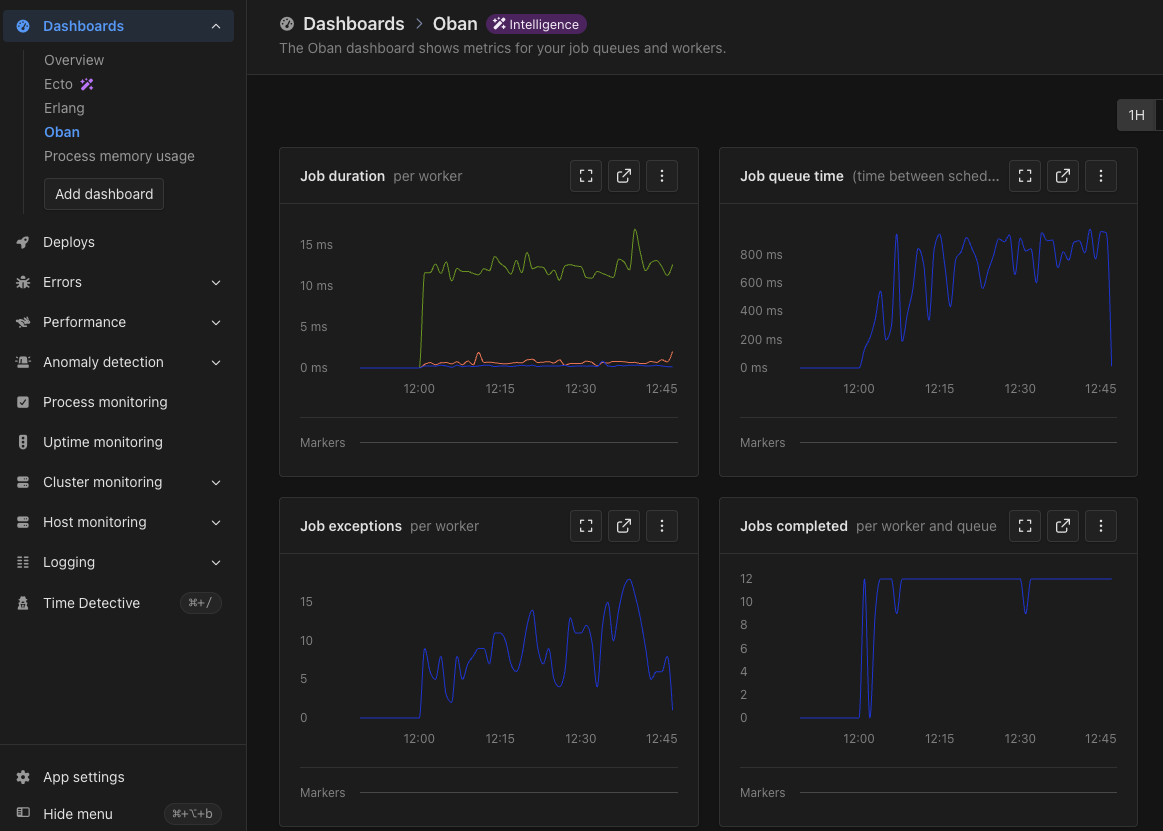Open Job exceptions kebab menu
The width and height of the screenshot is (1163, 831).
(662, 526)
